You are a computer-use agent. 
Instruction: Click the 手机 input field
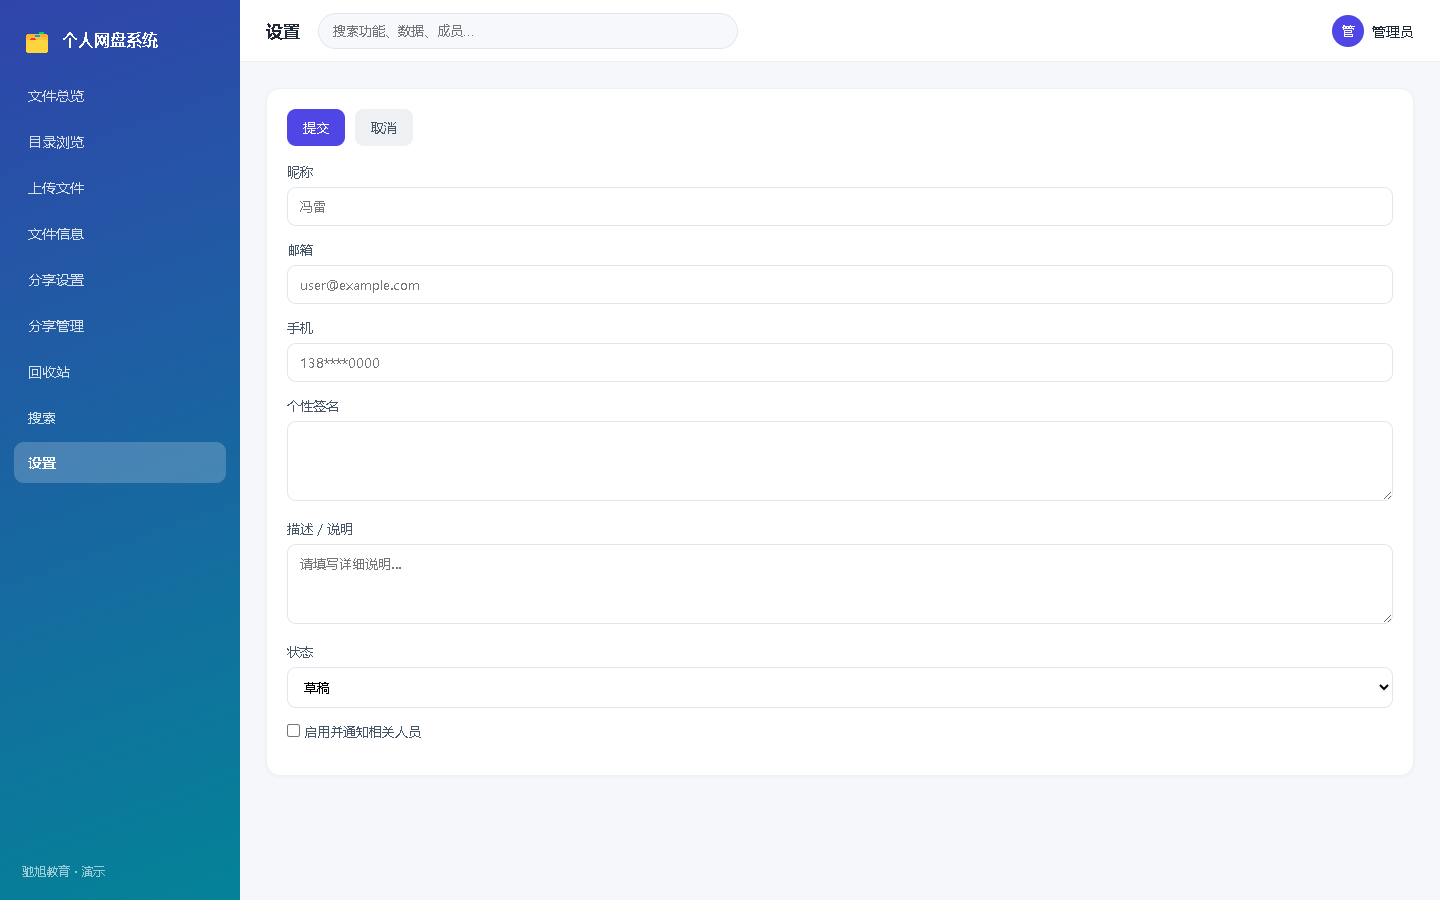[840, 363]
